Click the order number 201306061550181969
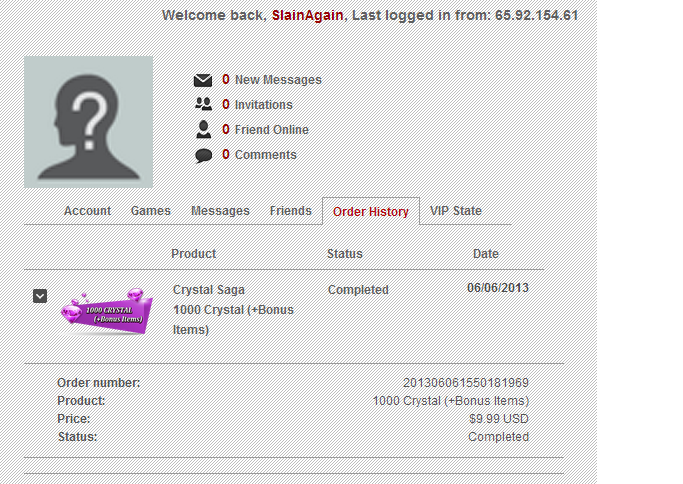Image resolution: width=683 pixels, height=484 pixels. point(466,383)
